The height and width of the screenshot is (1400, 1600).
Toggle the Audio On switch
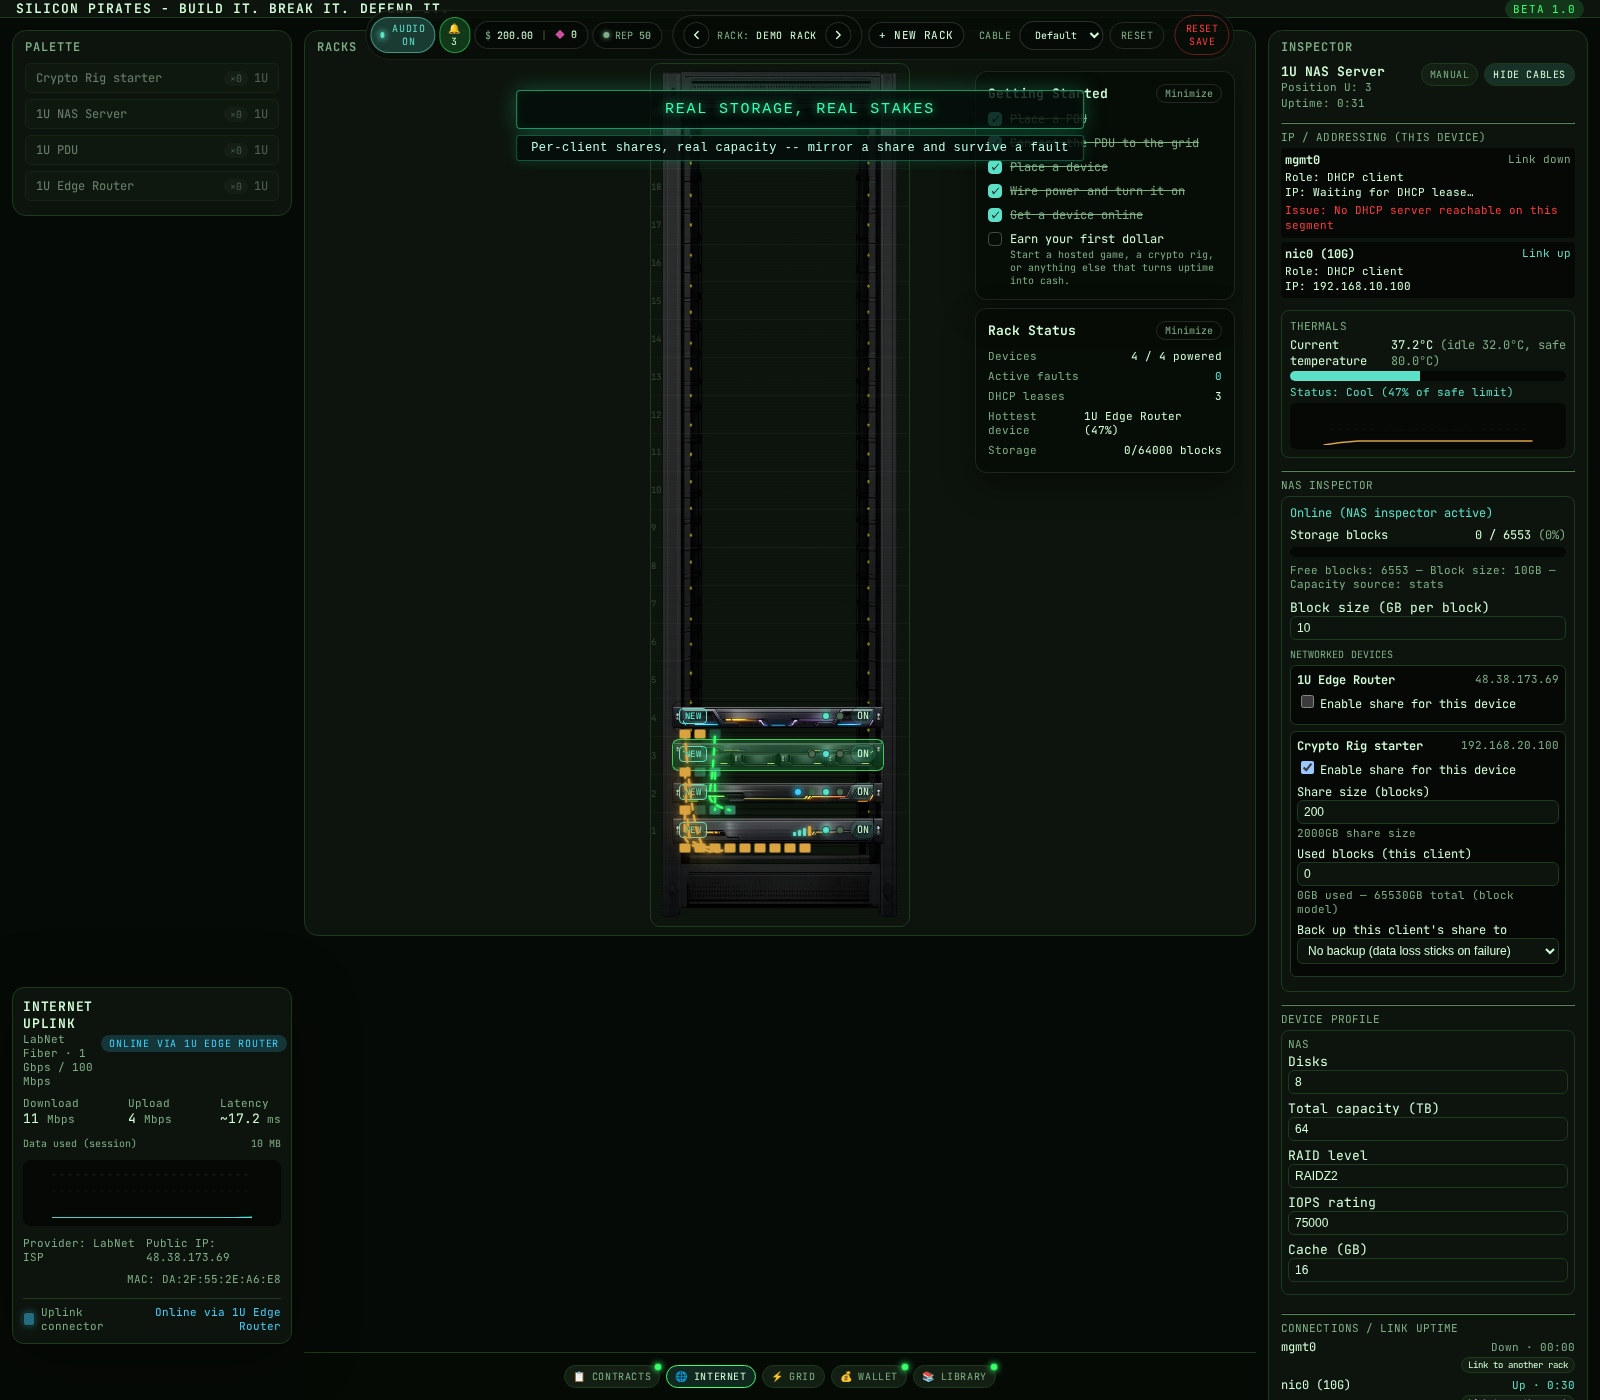coord(402,35)
